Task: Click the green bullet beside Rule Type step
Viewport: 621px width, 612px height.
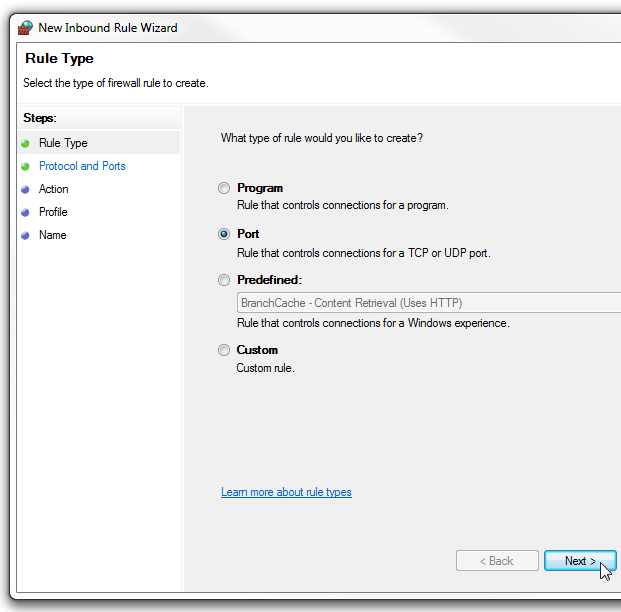Action: [x=25, y=143]
